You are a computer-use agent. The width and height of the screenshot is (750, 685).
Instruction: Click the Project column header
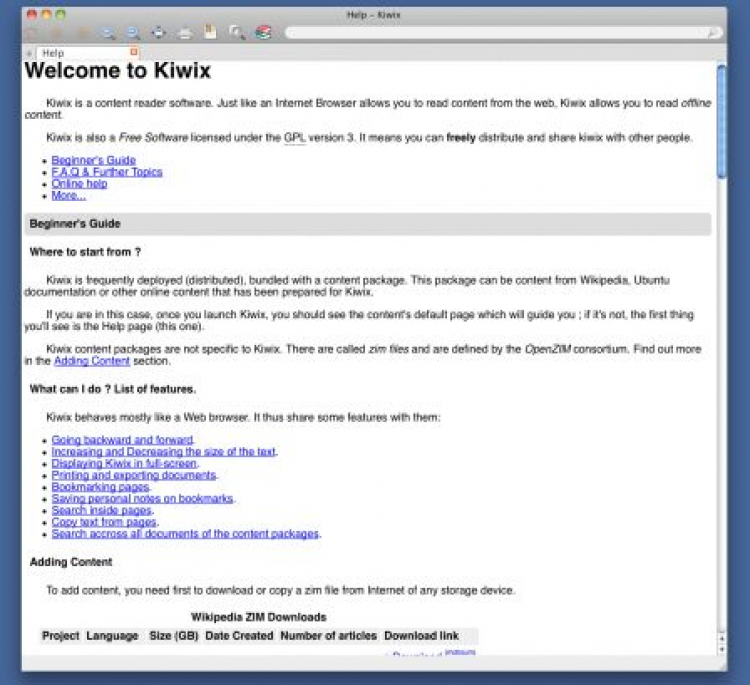[61, 636]
